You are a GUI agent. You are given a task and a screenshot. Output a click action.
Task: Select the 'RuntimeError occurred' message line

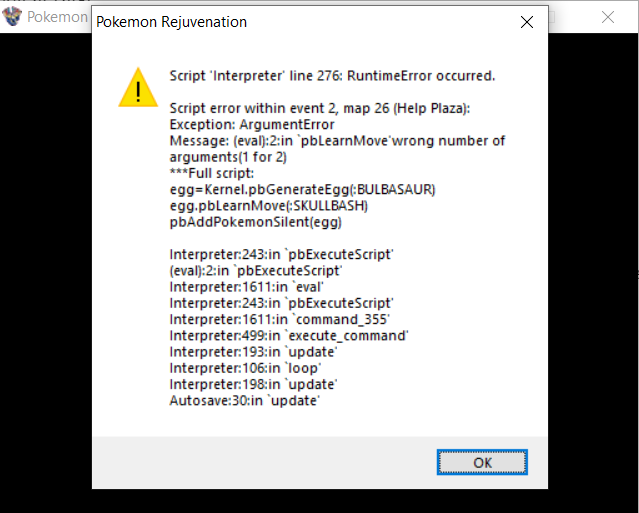pyautogui.click(x=332, y=75)
